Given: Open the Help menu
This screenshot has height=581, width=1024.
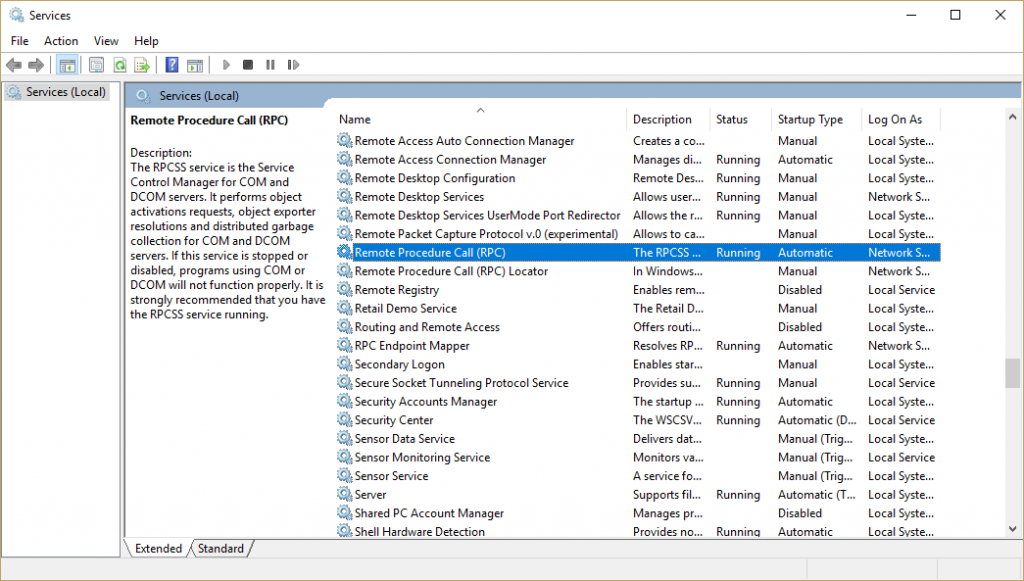Looking at the screenshot, I should tap(146, 40).
